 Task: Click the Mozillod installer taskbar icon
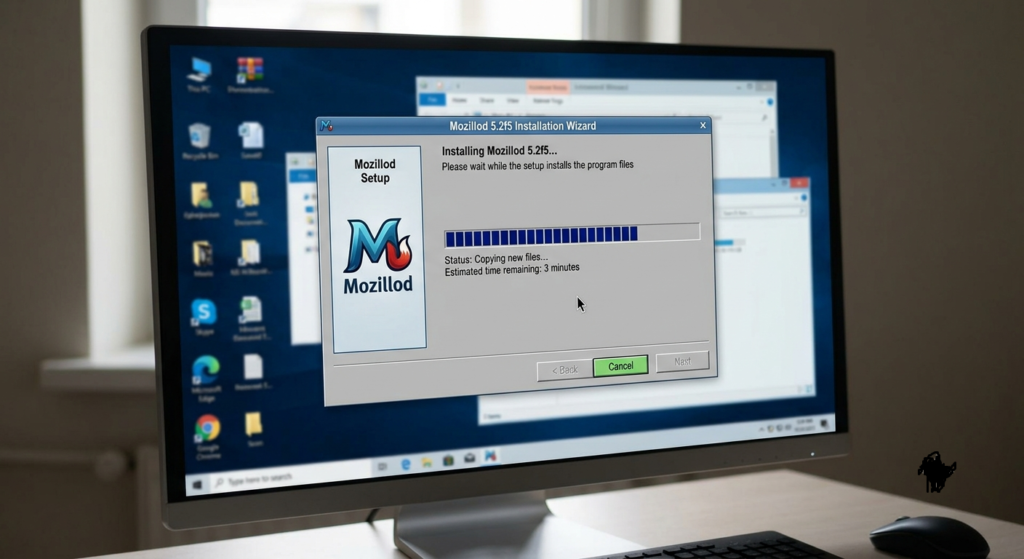(490, 456)
